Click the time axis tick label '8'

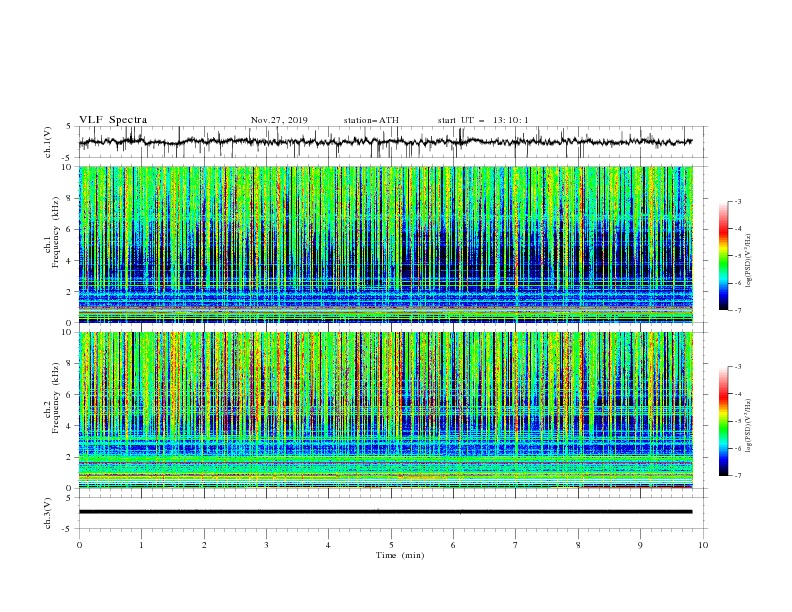tap(578, 545)
